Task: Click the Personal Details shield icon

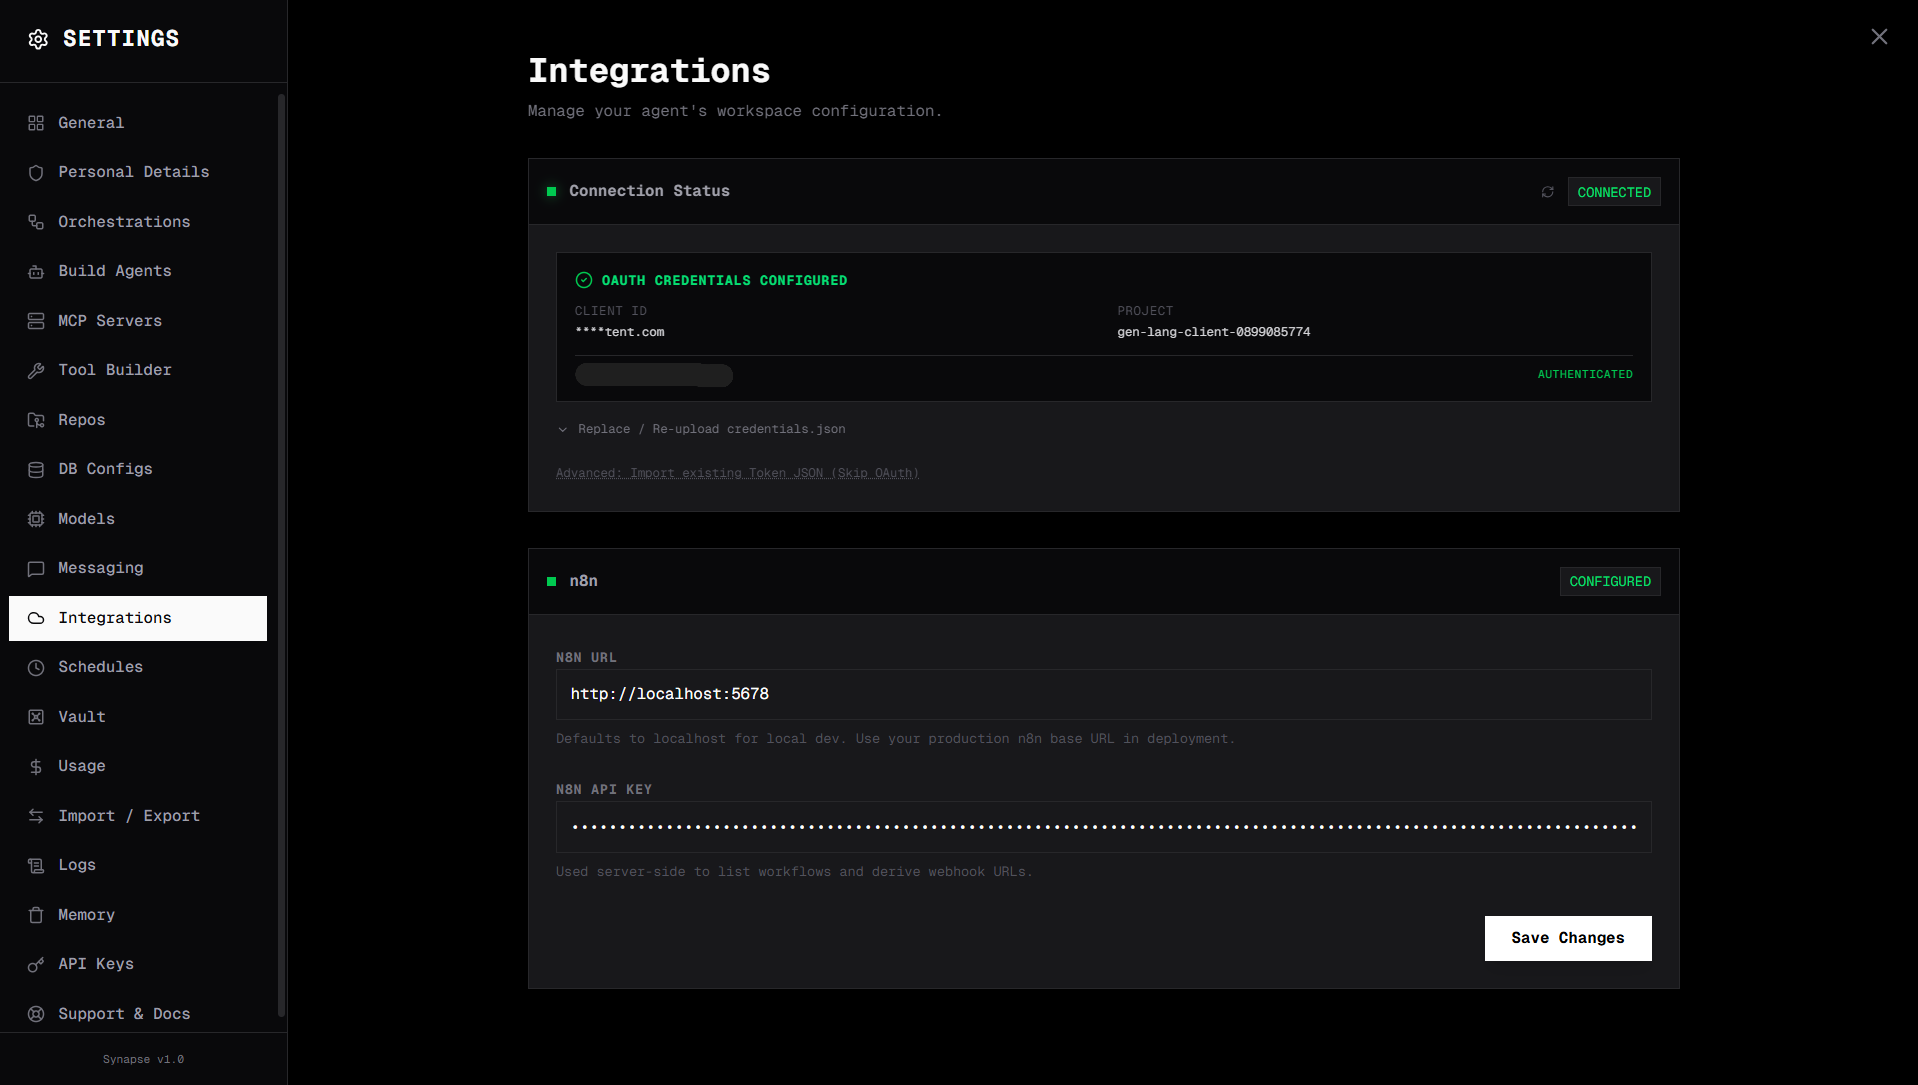Action: [36, 172]
